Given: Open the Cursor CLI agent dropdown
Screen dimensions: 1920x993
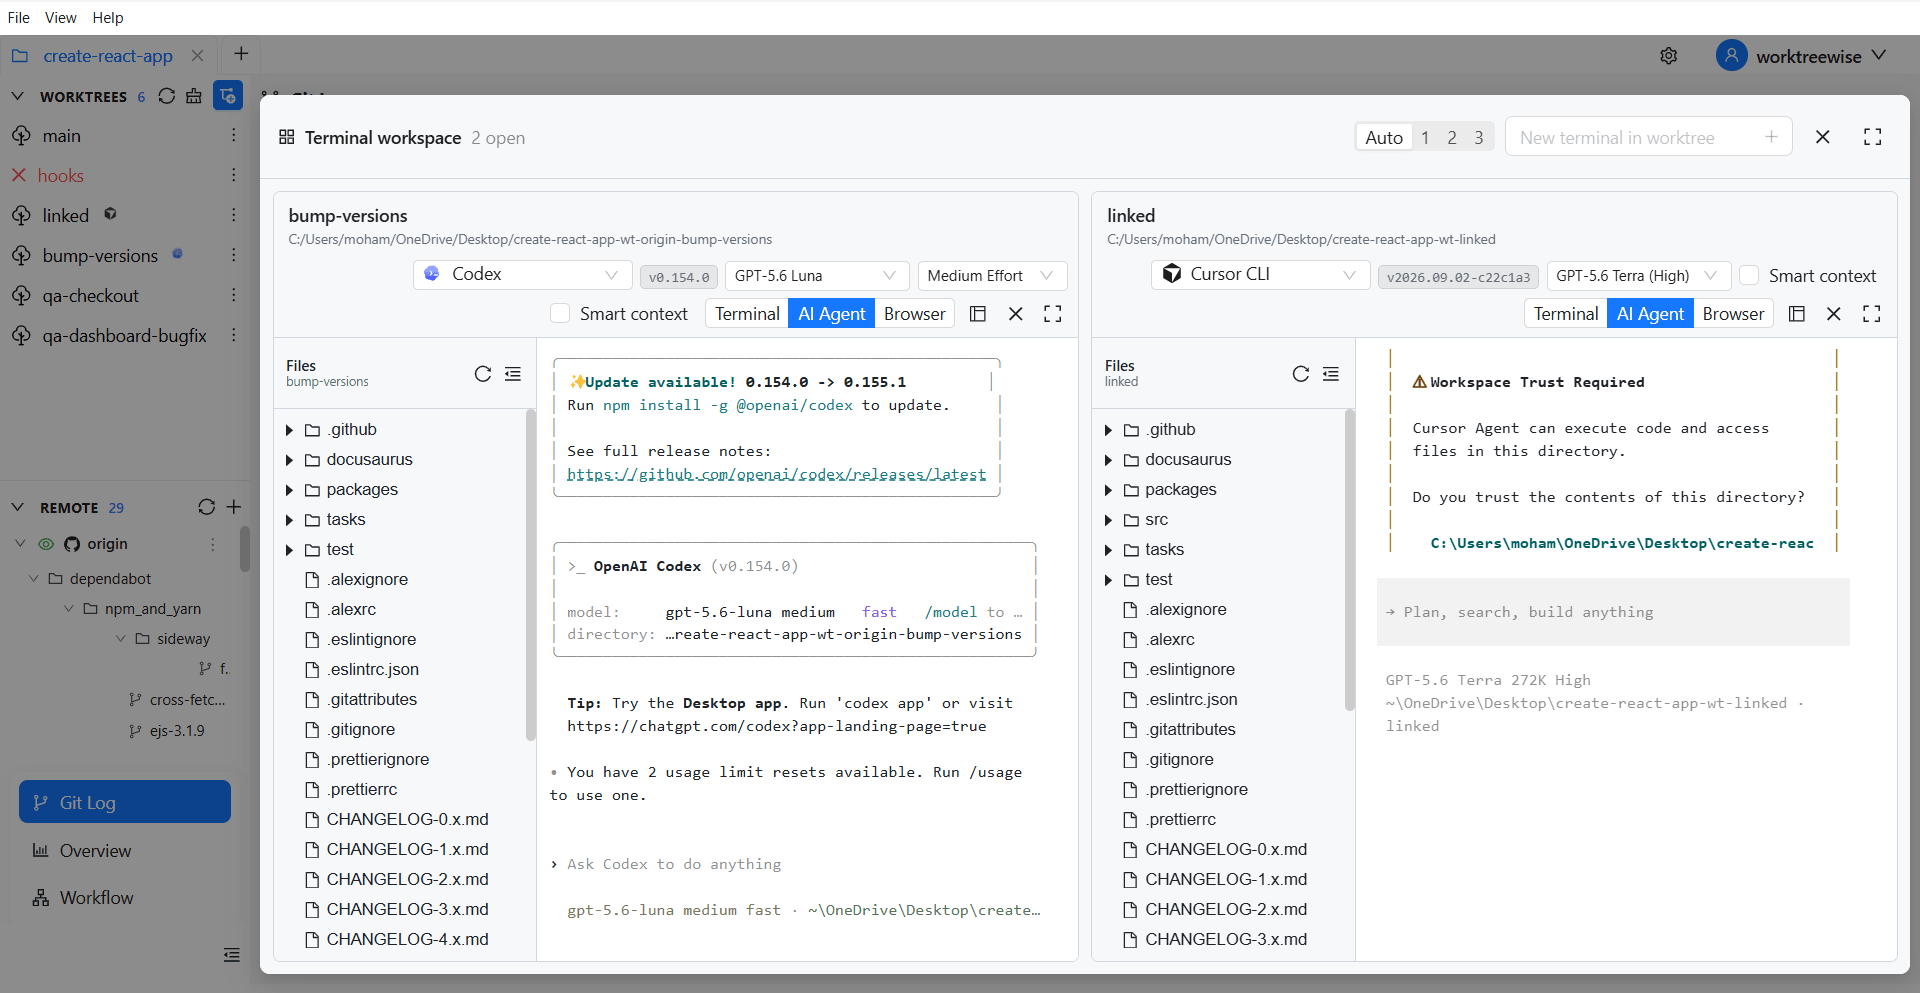Looking at the screenshot, I should tap(1260, 275).
